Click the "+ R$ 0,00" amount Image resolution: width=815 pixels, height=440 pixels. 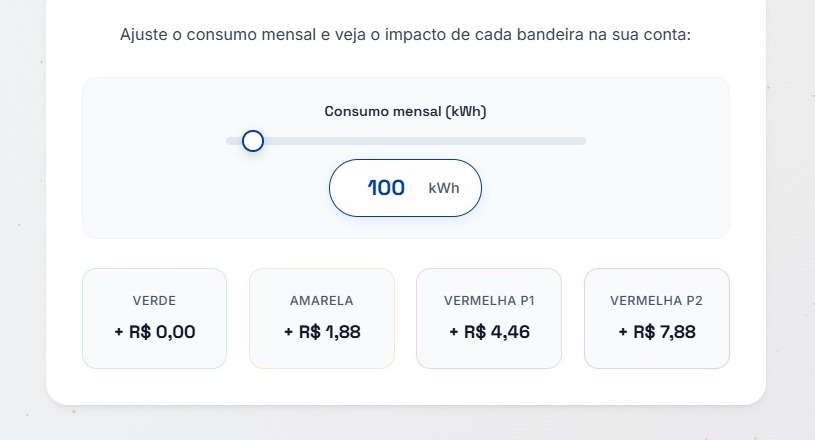(154, 332)
